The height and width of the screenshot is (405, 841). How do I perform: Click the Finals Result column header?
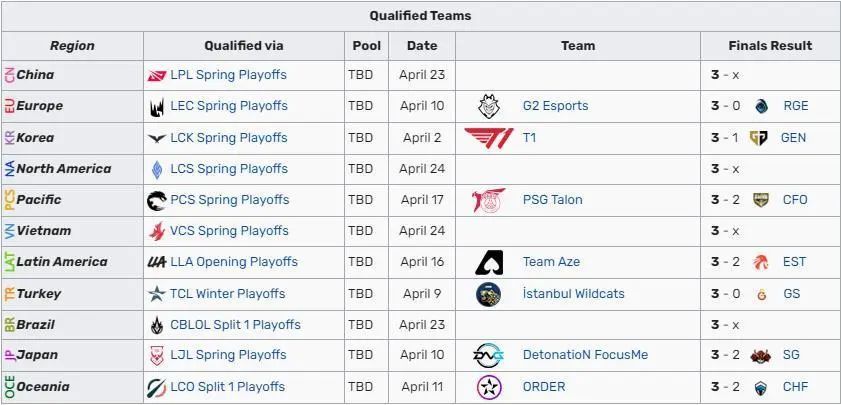[770, 45]
